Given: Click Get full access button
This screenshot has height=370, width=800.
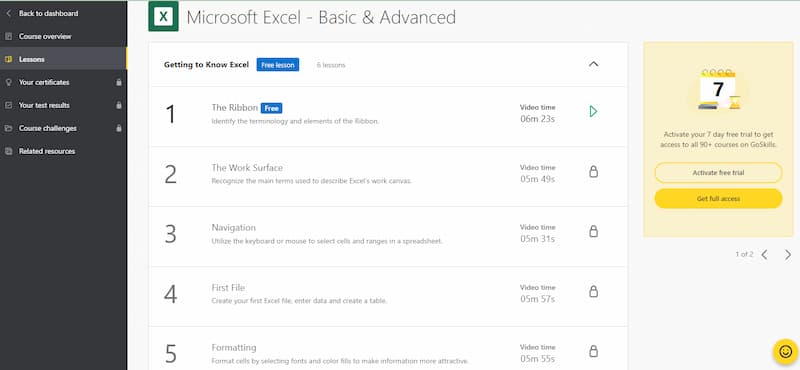Looking at the screenshot, I should coord(718,199).
